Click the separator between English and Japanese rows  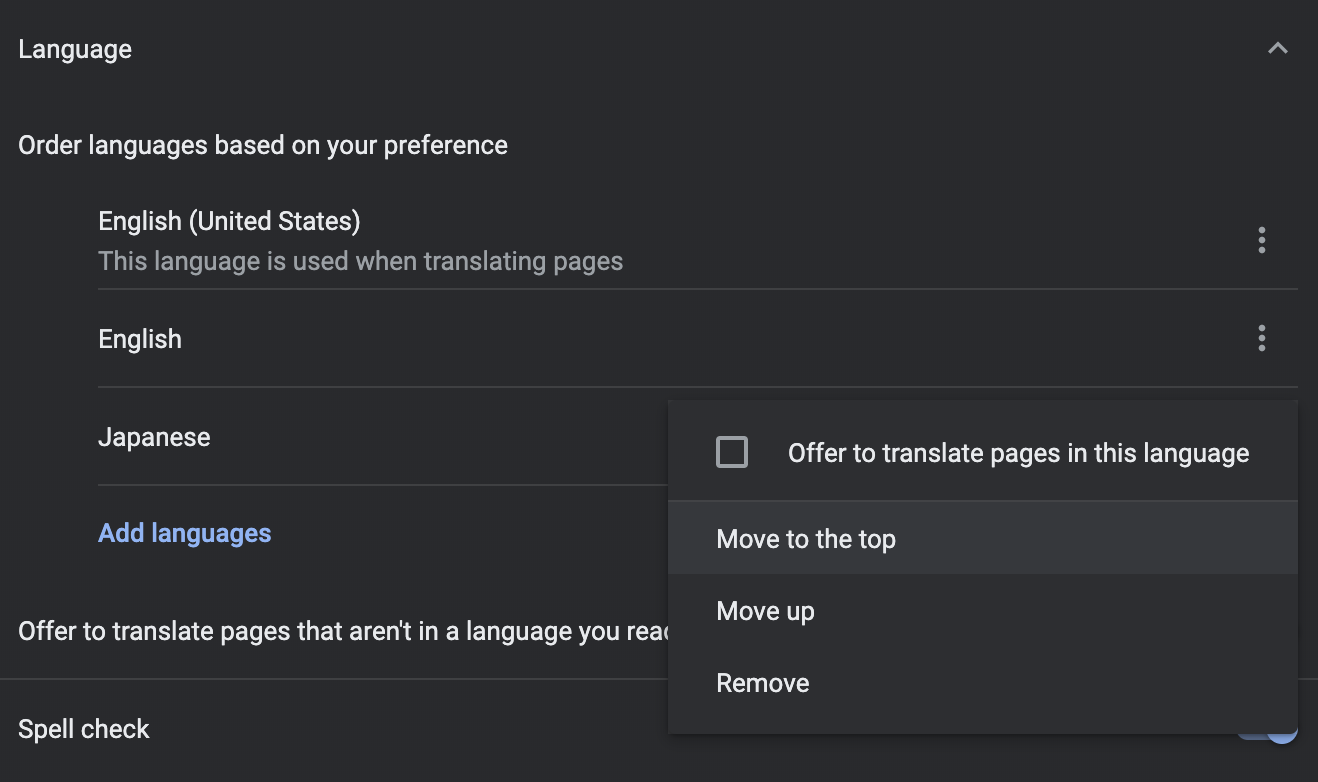[380, 387]
